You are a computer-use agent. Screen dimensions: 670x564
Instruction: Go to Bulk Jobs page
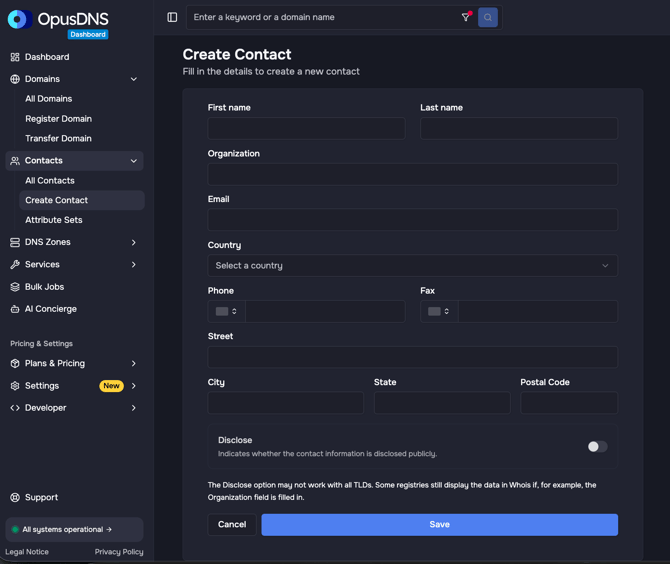44,287
